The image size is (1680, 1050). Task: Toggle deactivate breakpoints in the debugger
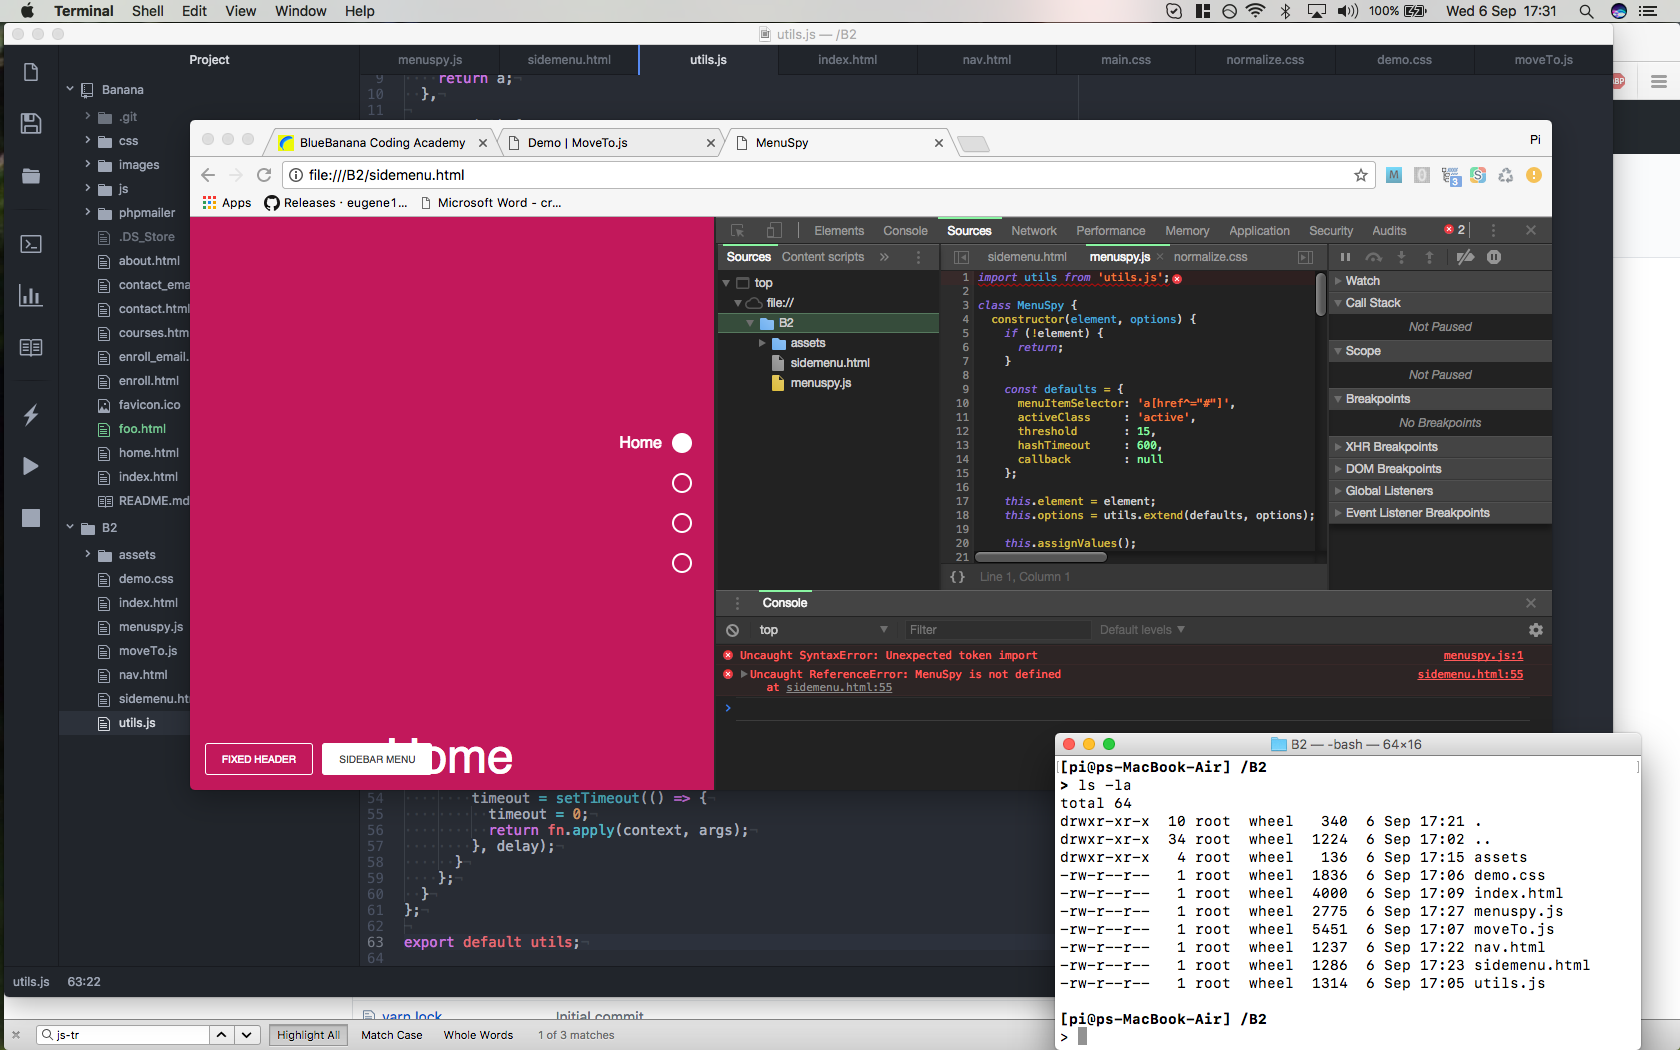[x=1465, y=258]
